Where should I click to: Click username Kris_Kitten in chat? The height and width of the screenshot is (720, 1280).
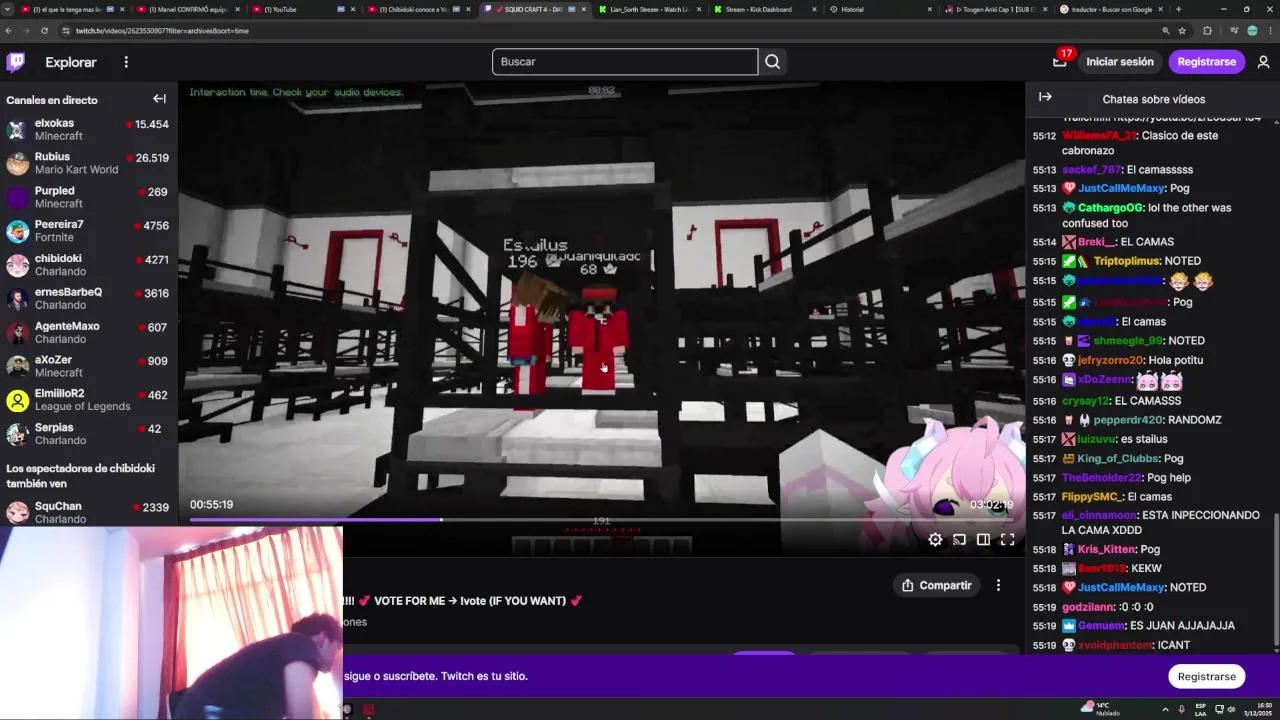click(x=1107, y=550)
